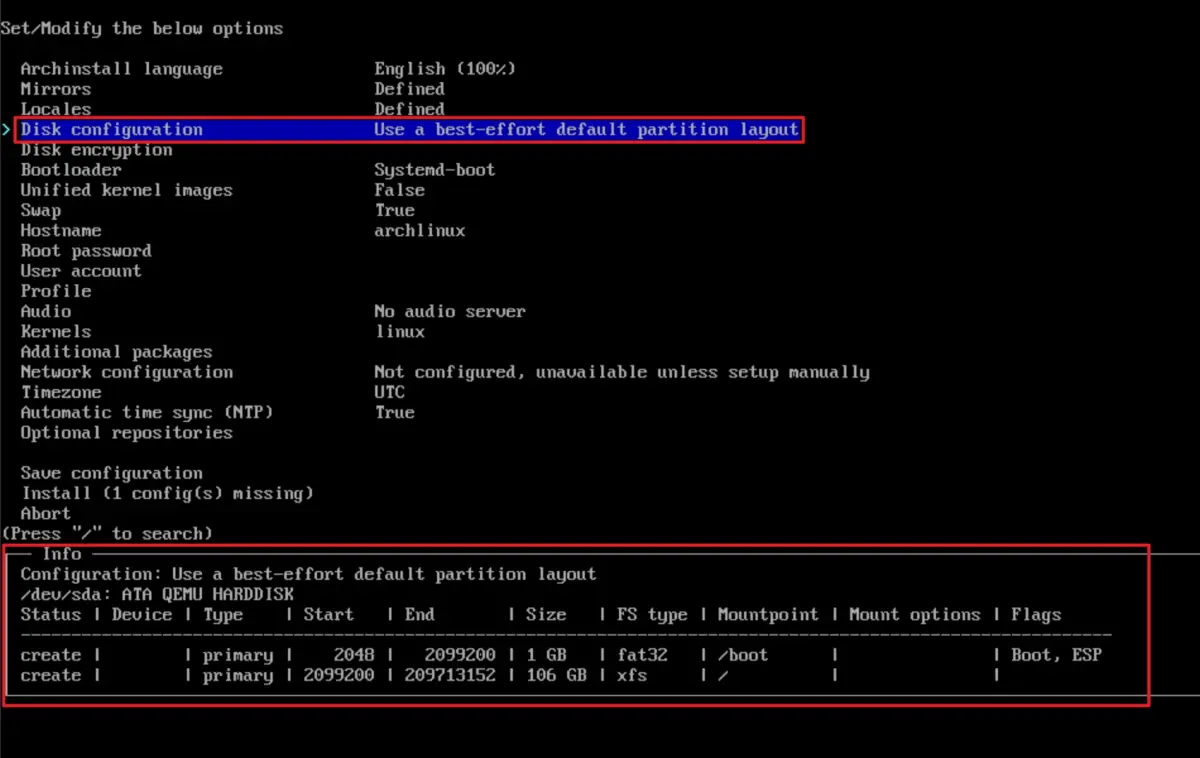This screenshot has width=1200, height=758.
Task: Click the Boot, ESP flags cell
Action: click(1055, 655)
